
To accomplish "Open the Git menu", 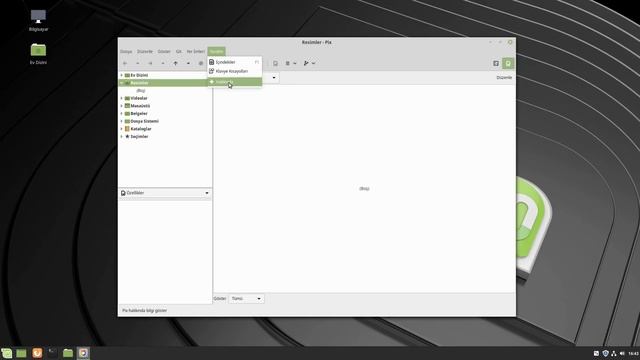I will (179, 51).
